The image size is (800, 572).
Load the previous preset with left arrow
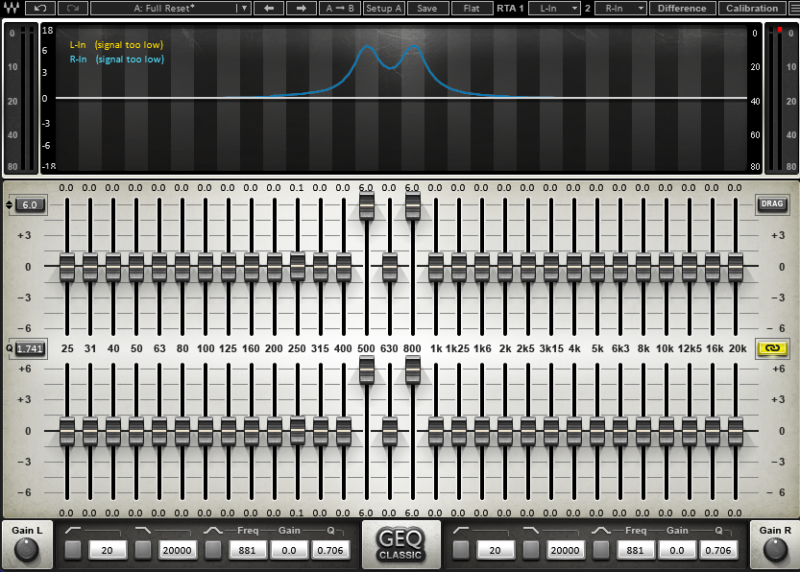pos(268,8)
